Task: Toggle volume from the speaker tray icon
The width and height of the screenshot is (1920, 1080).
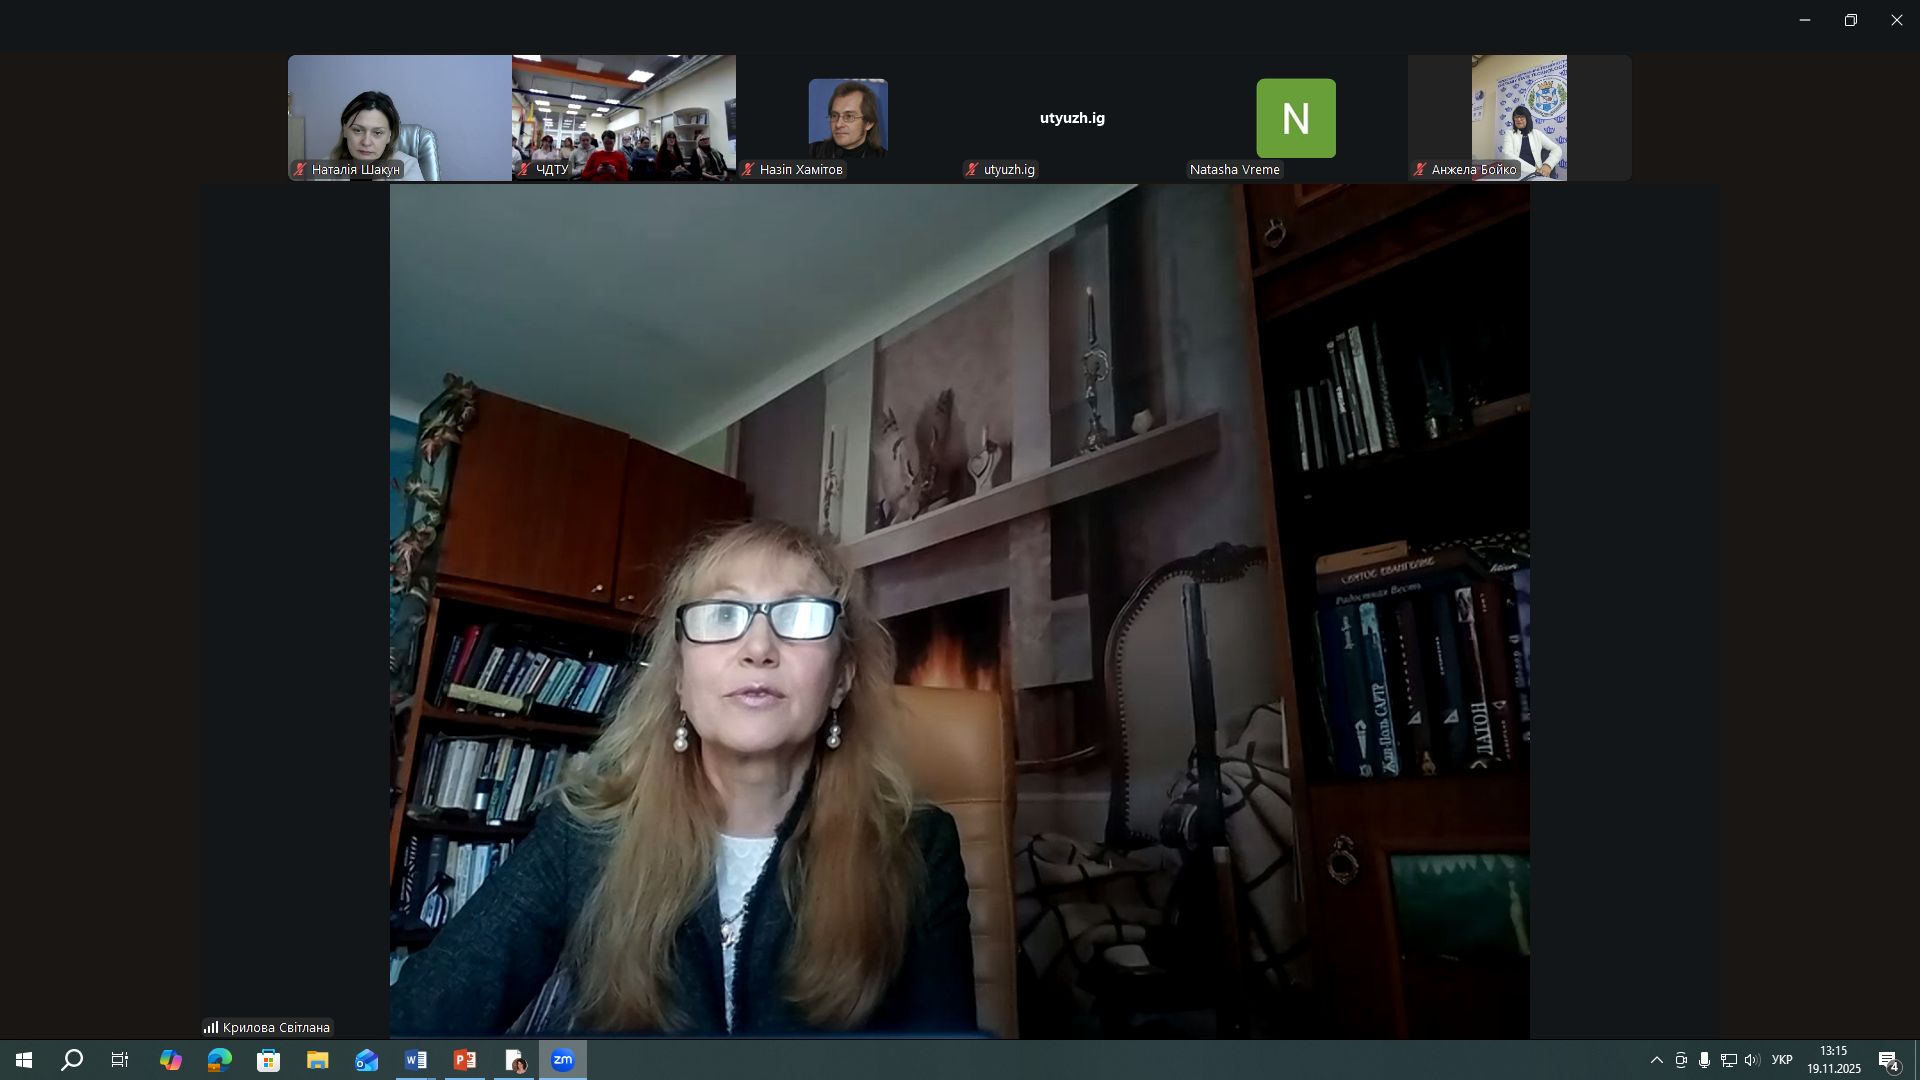Action: tap(1751, 1060)
